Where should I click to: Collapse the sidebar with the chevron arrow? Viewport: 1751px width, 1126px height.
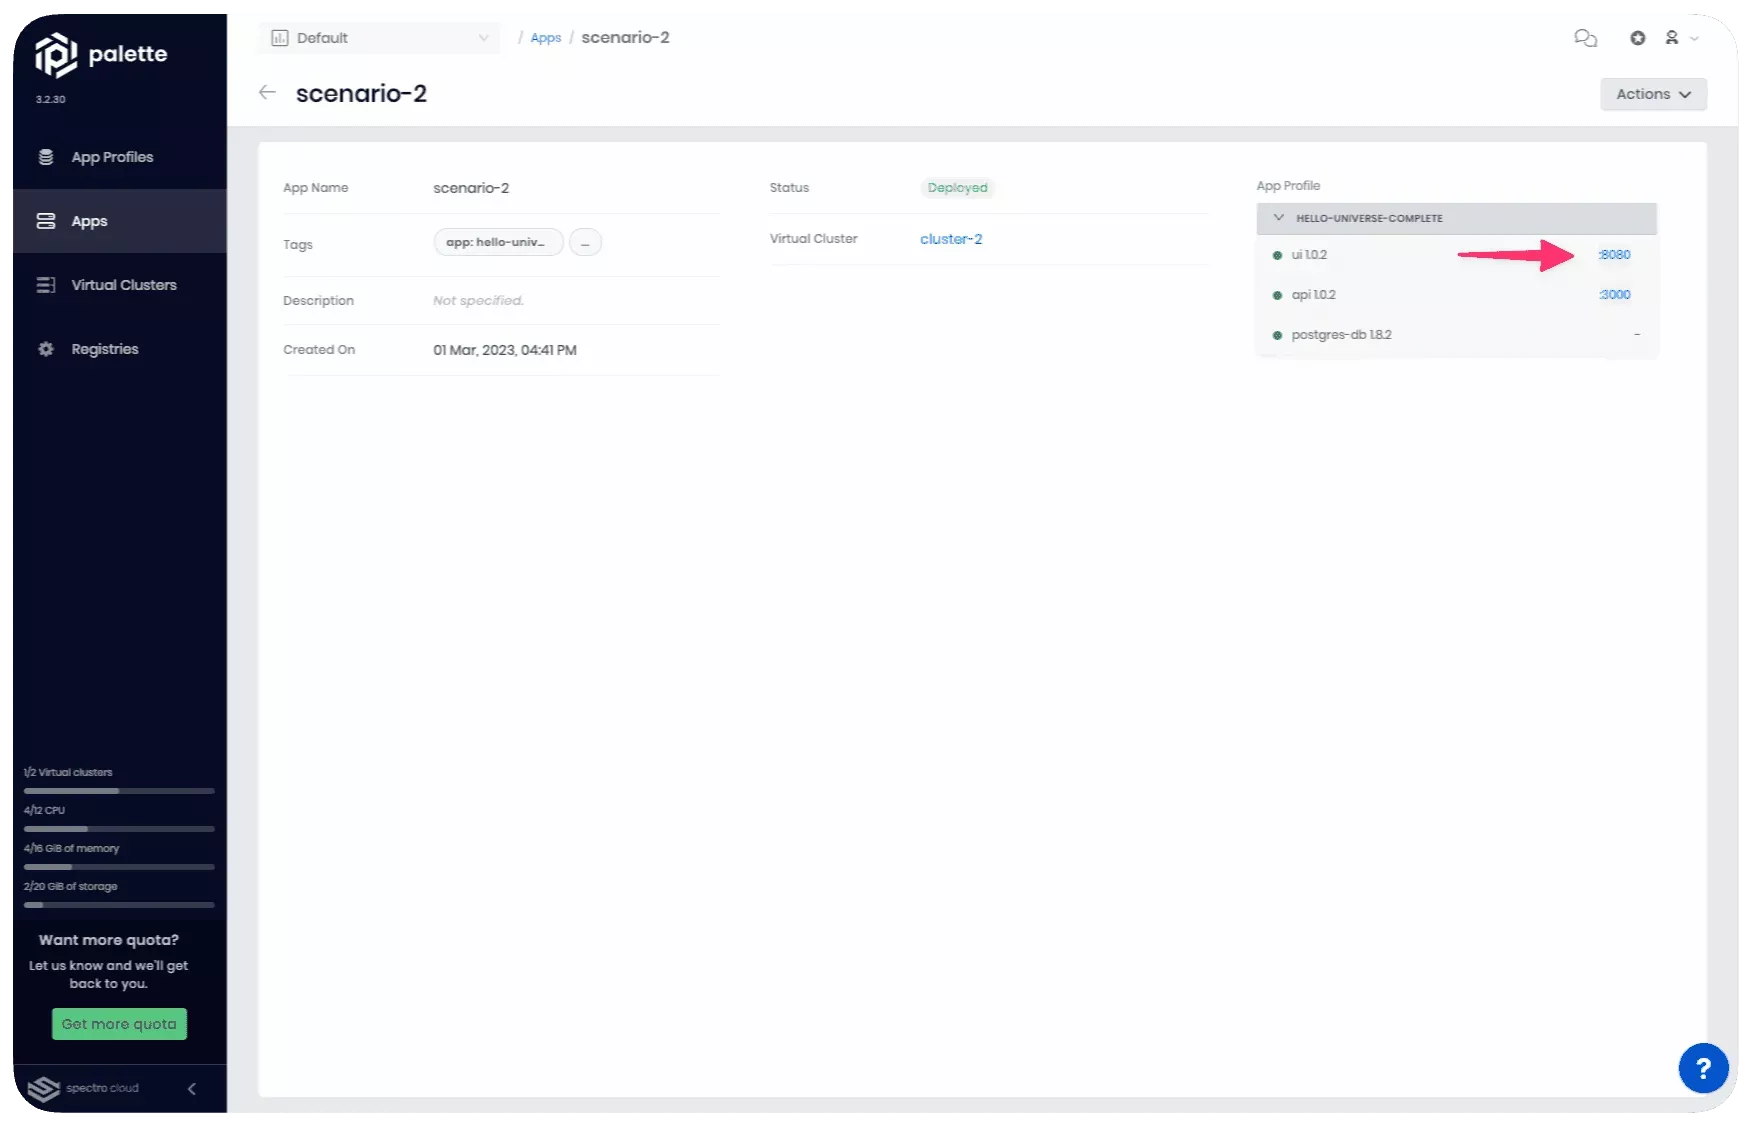pos(192,1088)
